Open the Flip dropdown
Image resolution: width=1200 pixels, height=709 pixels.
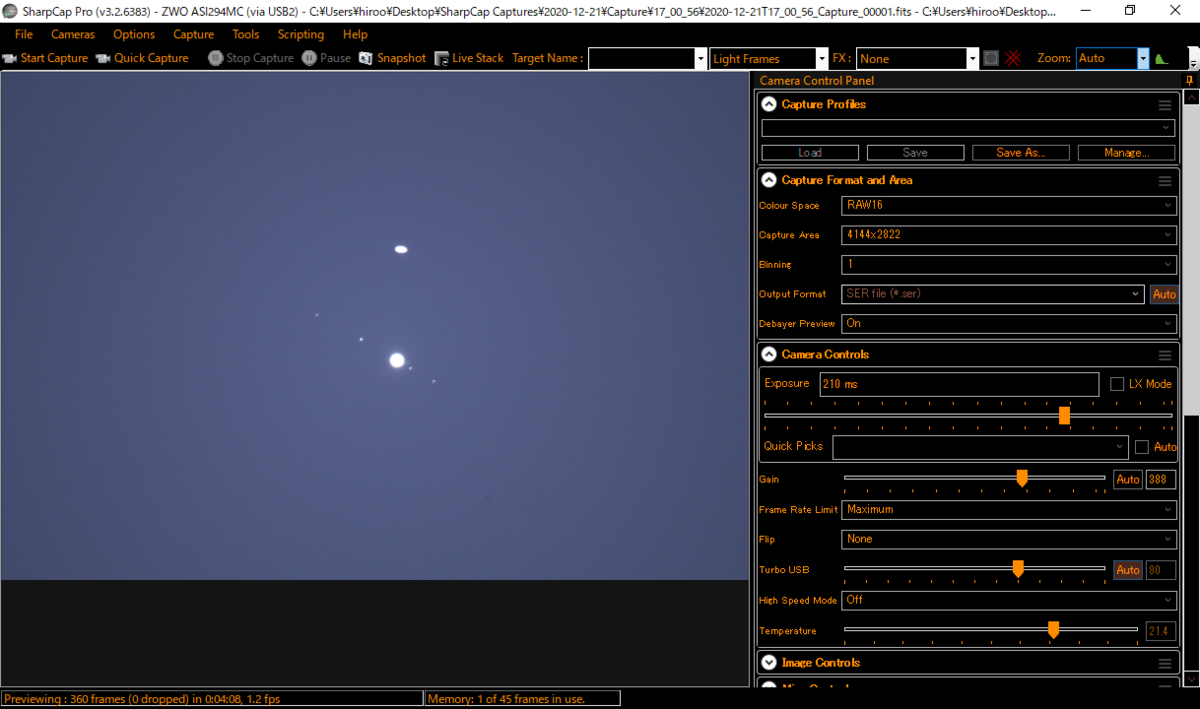coord(1009,539)
